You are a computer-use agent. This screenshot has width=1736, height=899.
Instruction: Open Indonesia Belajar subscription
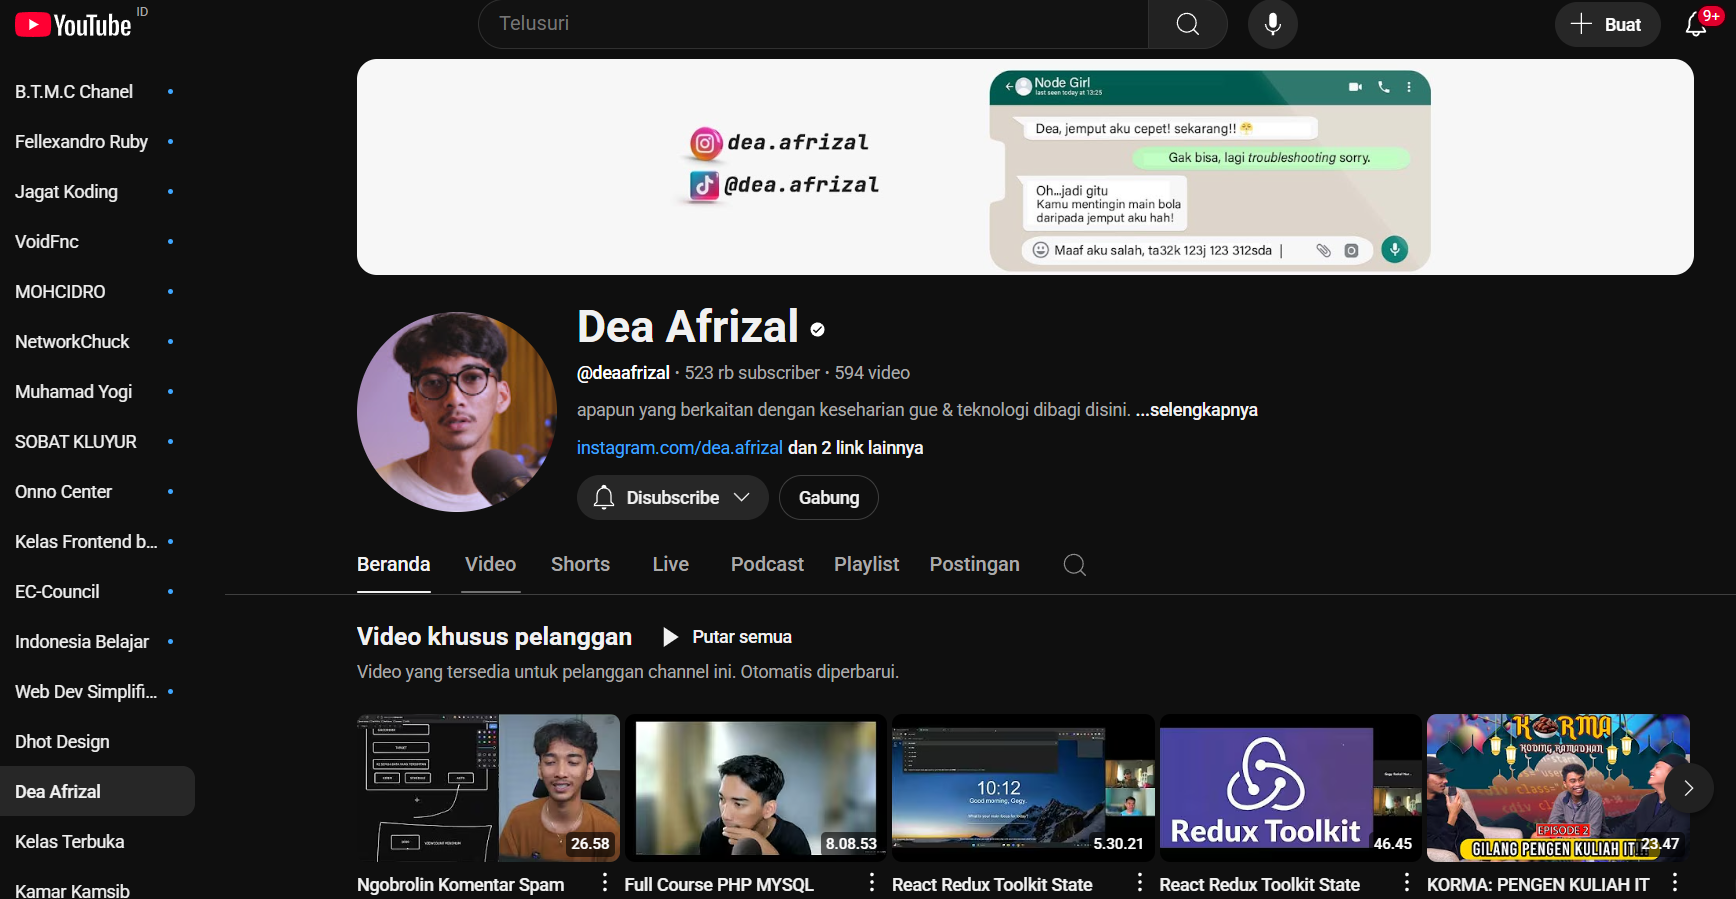click(97, 642)
